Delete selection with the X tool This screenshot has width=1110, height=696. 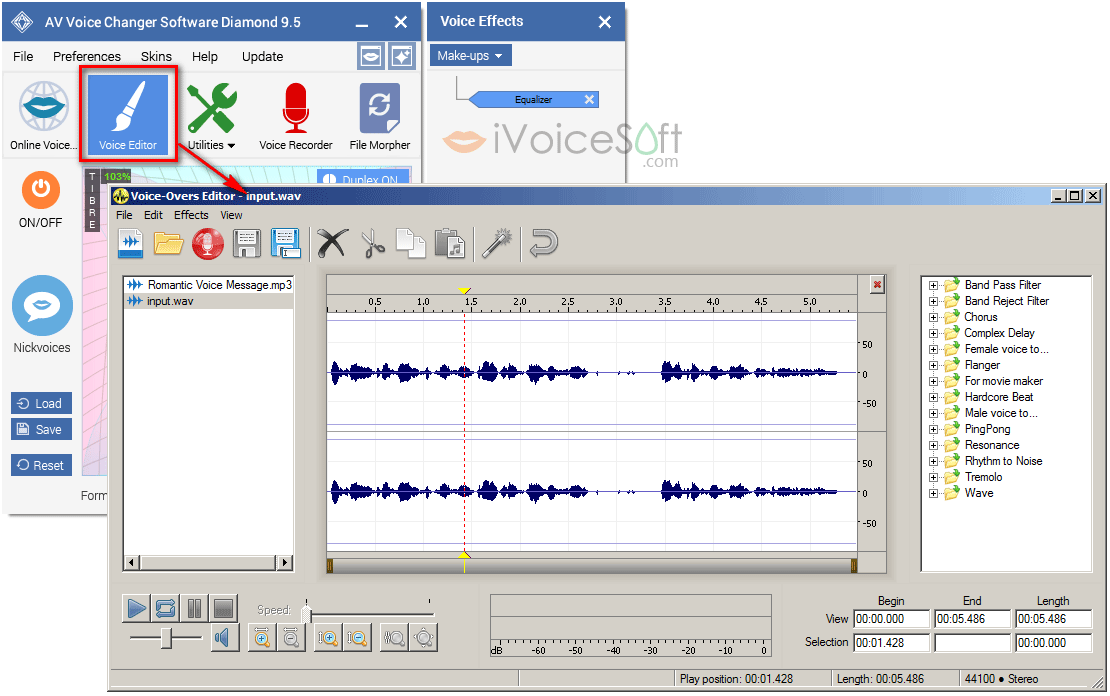click(x=332, y=243)
